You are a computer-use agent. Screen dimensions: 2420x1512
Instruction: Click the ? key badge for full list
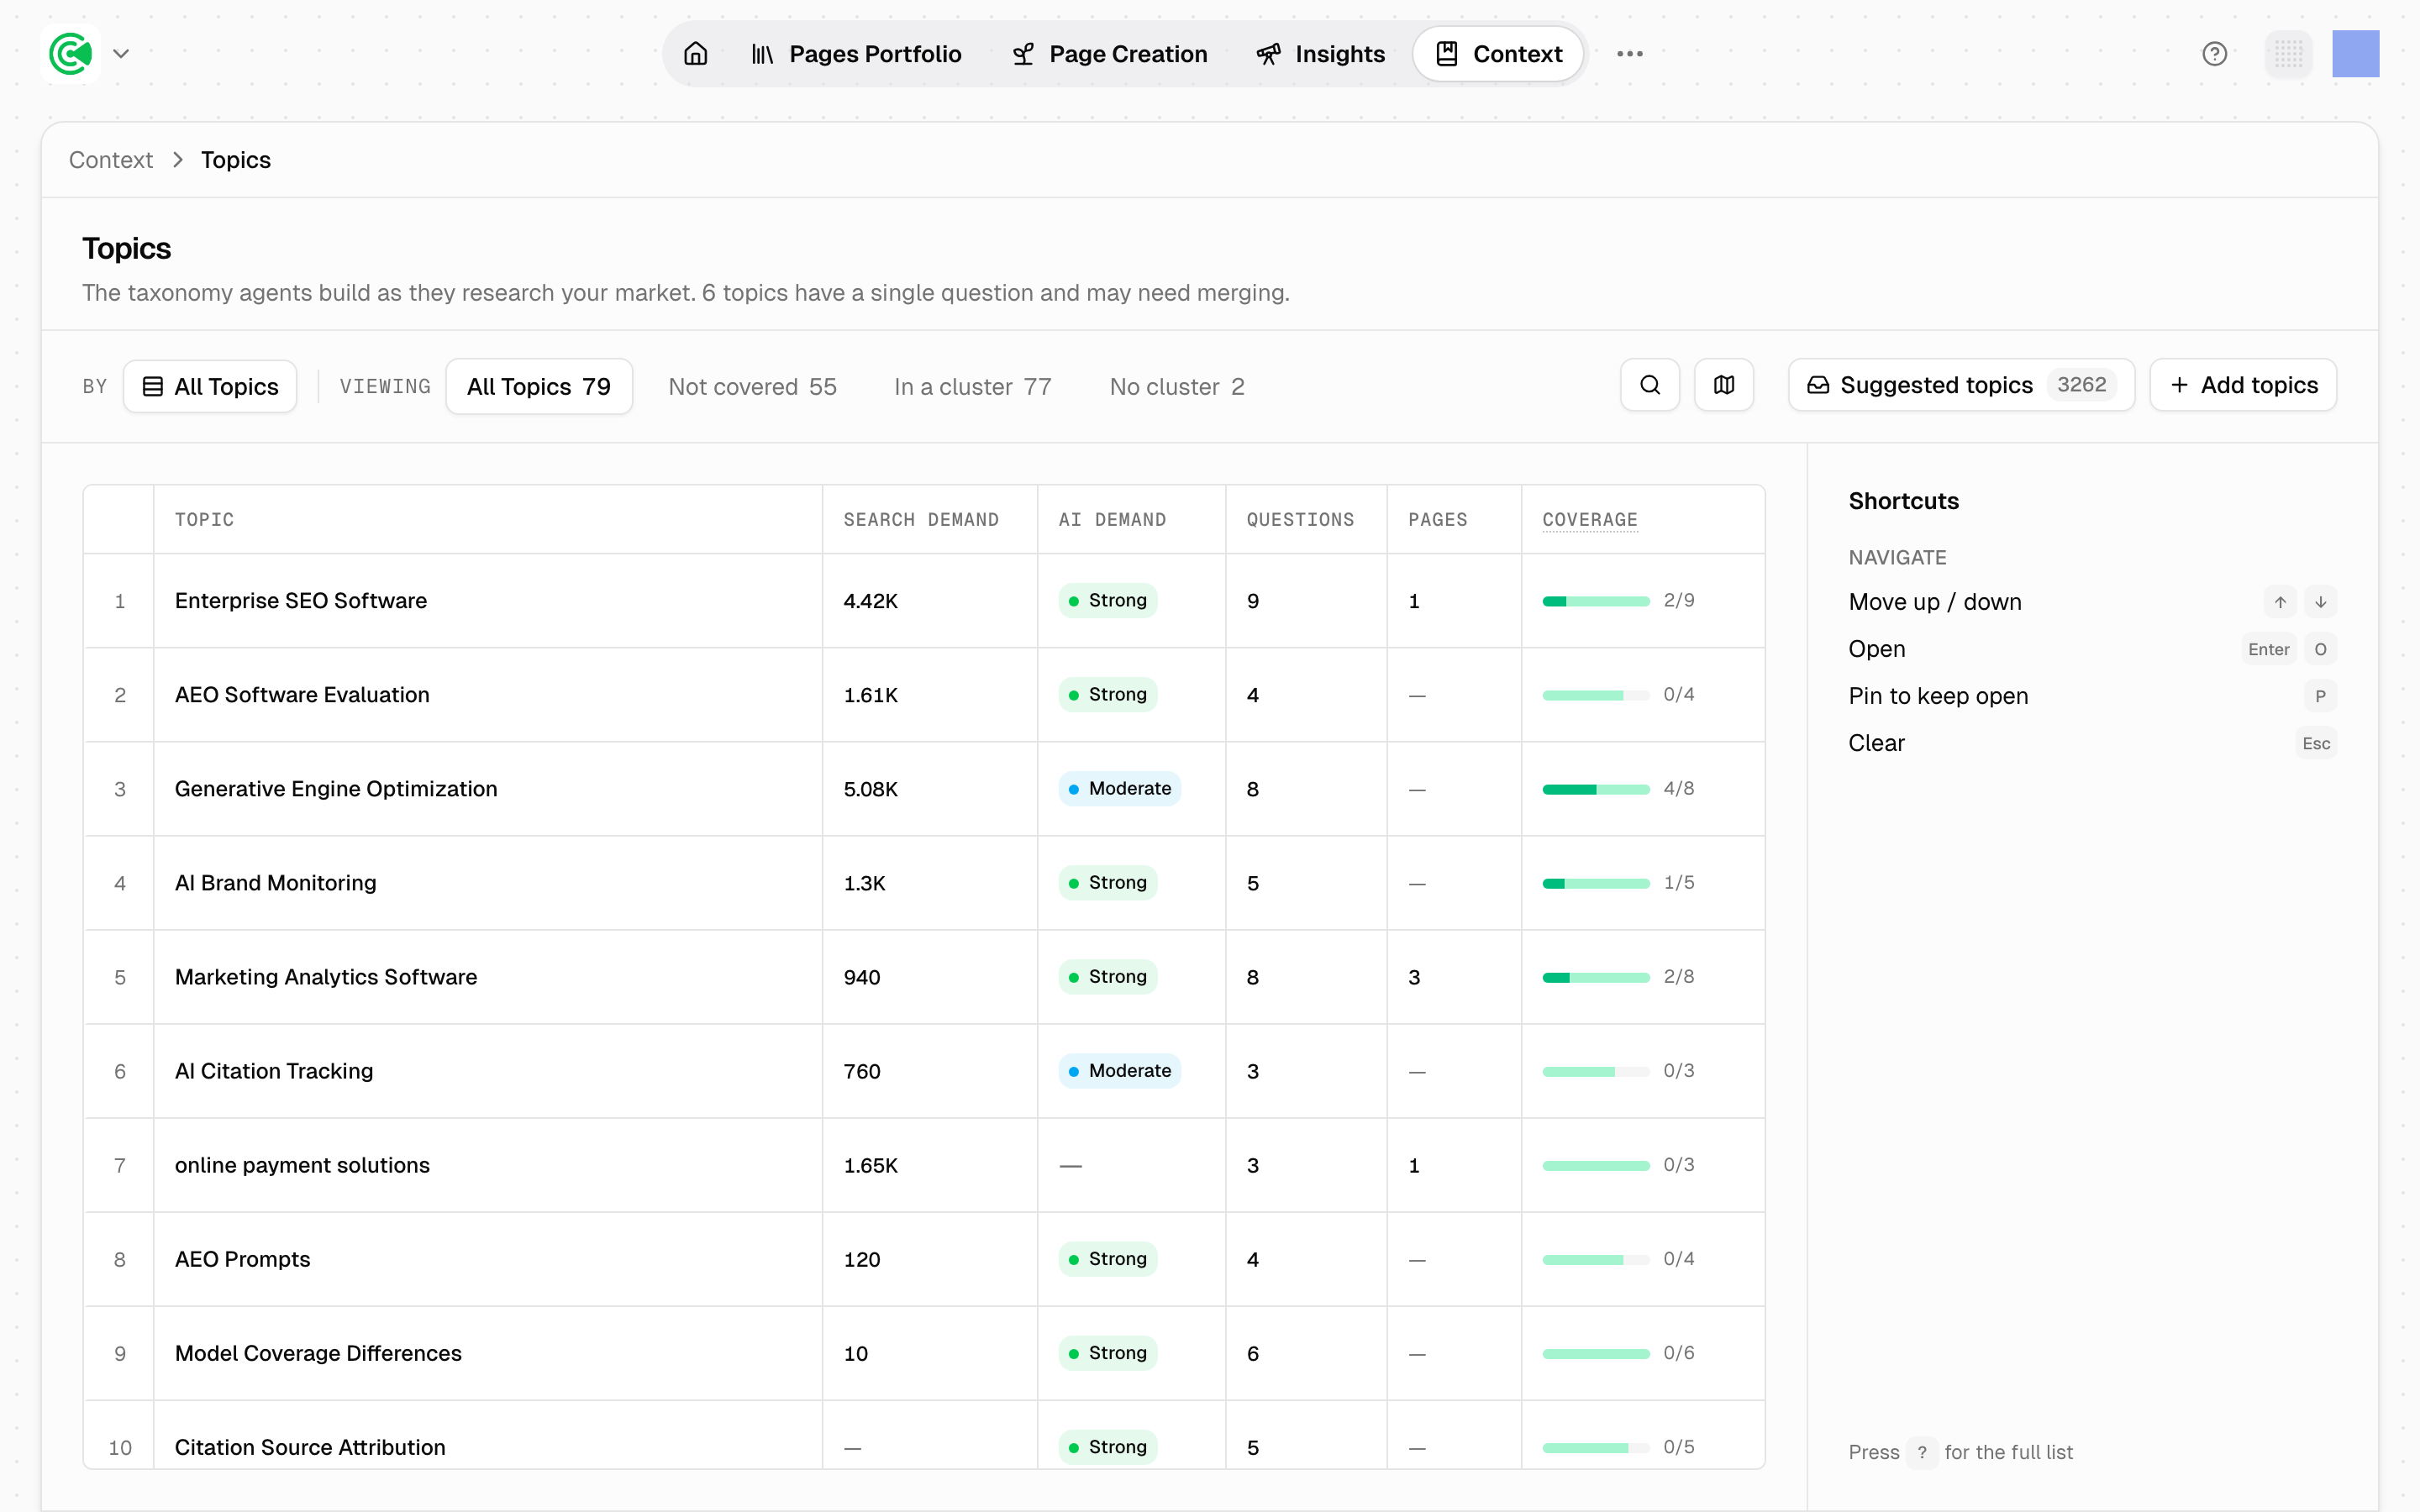[x=1921, y=1452]
